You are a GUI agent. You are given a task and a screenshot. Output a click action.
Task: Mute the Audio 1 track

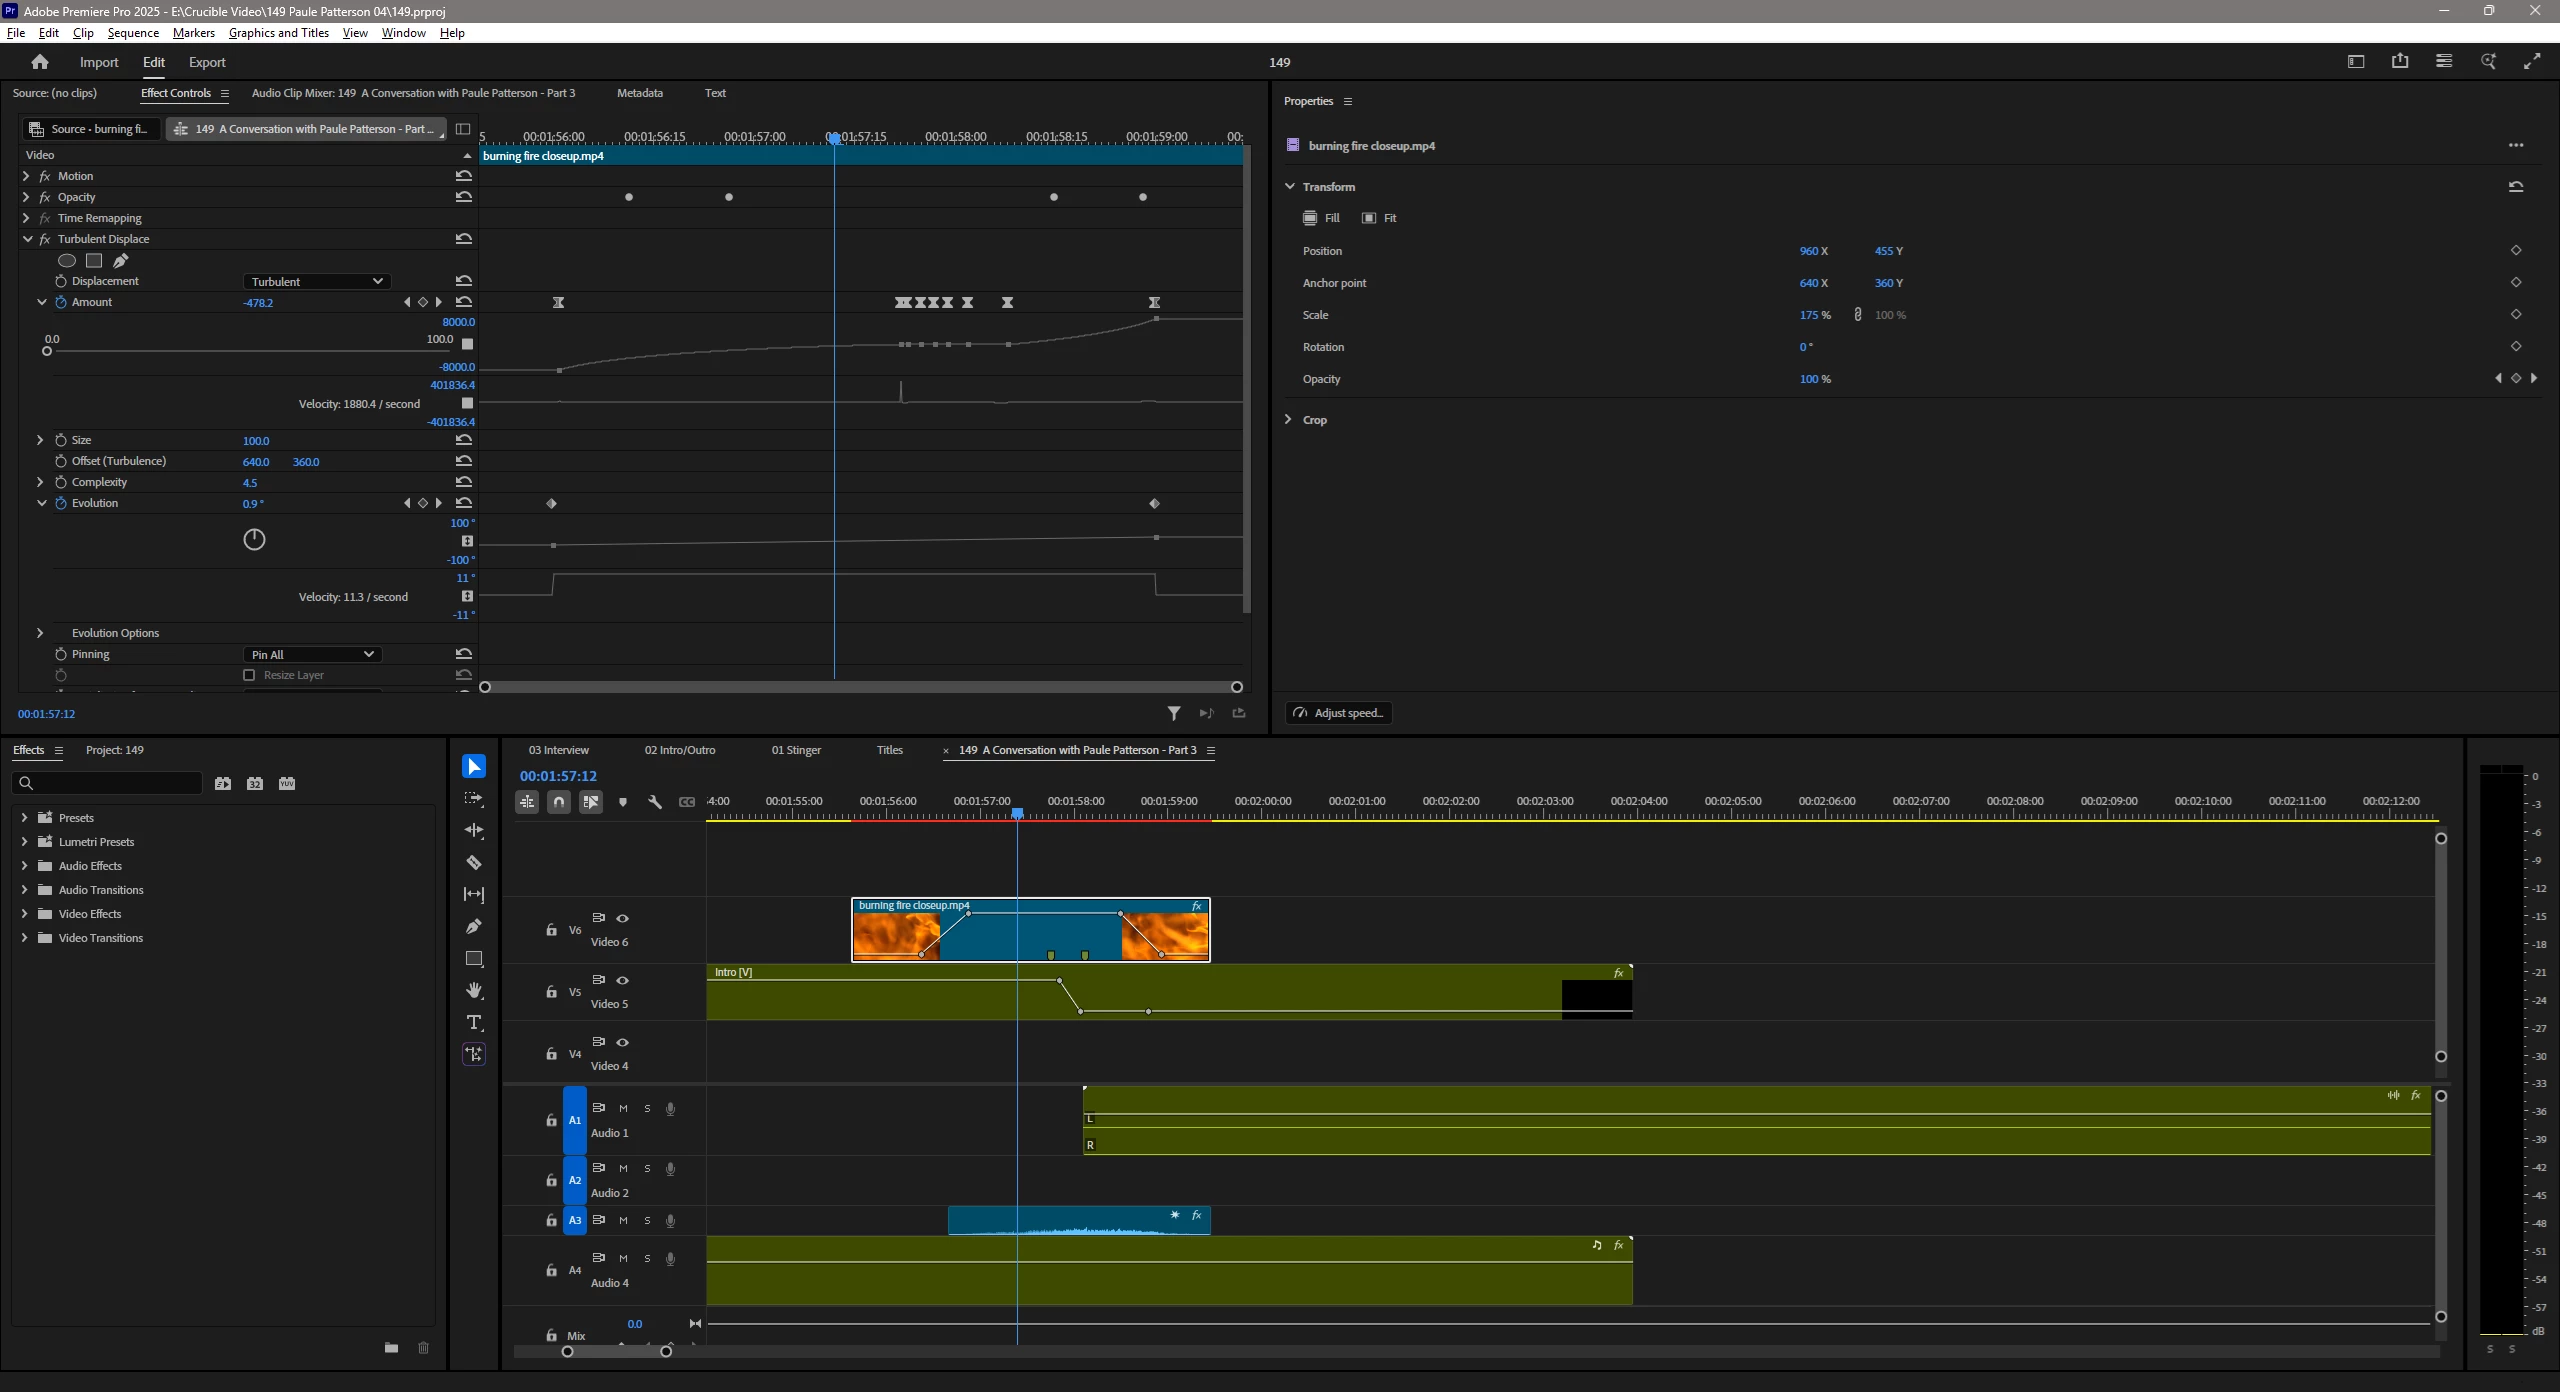[623, 1108]
